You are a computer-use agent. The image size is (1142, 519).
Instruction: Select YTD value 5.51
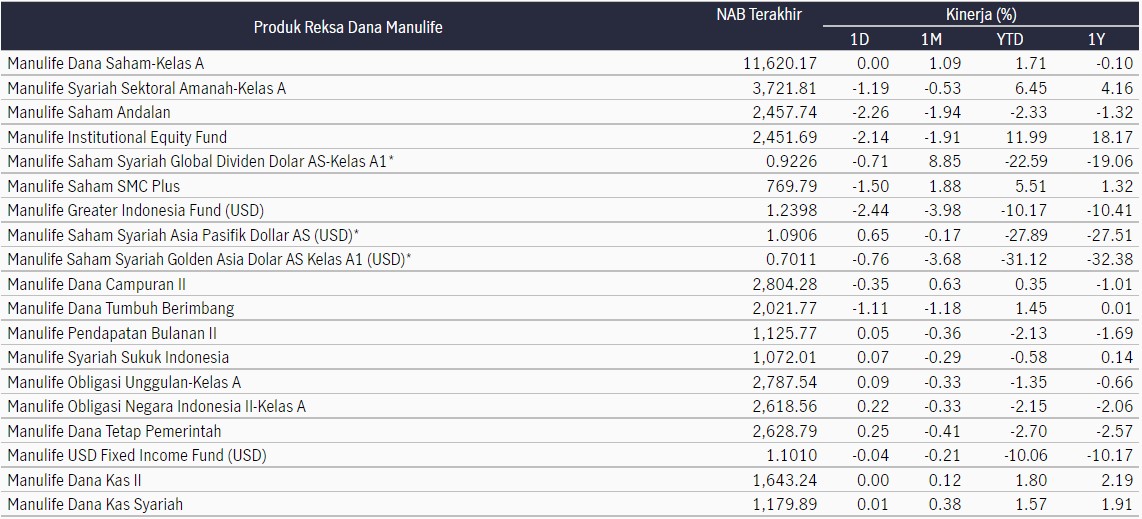coord(1033,186)
